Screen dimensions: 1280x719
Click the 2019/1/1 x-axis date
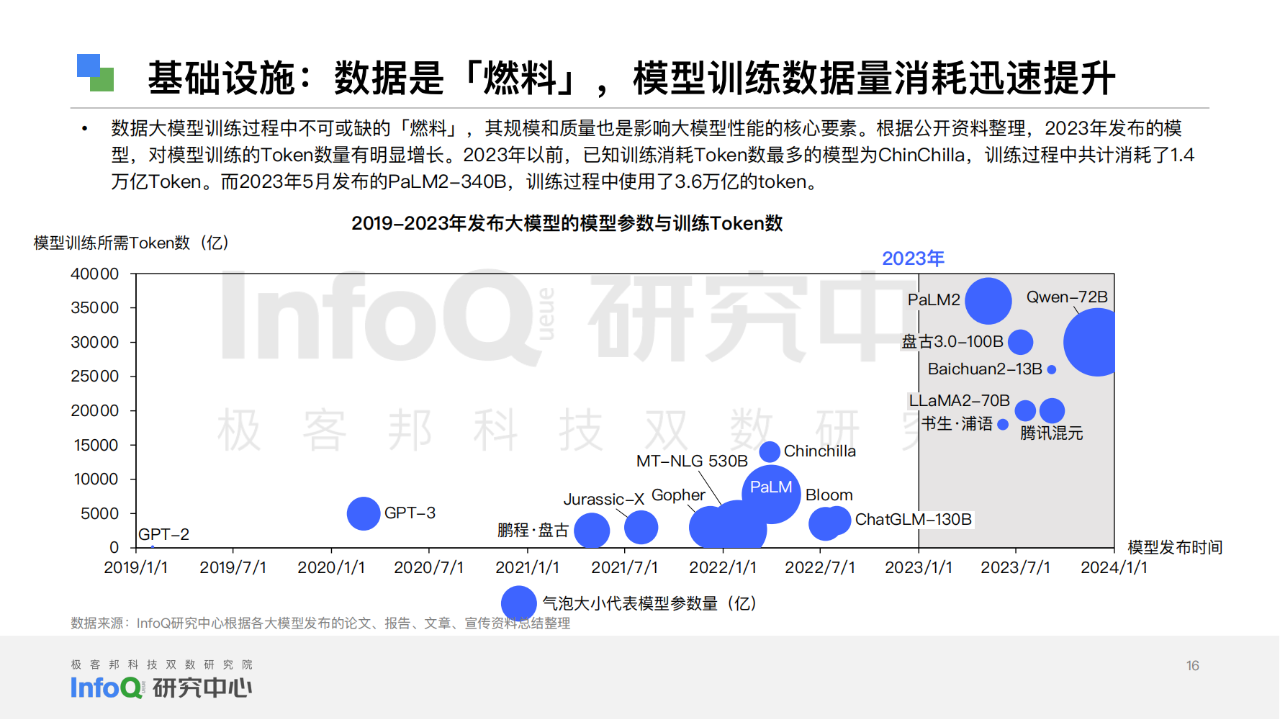pos(136,568)
